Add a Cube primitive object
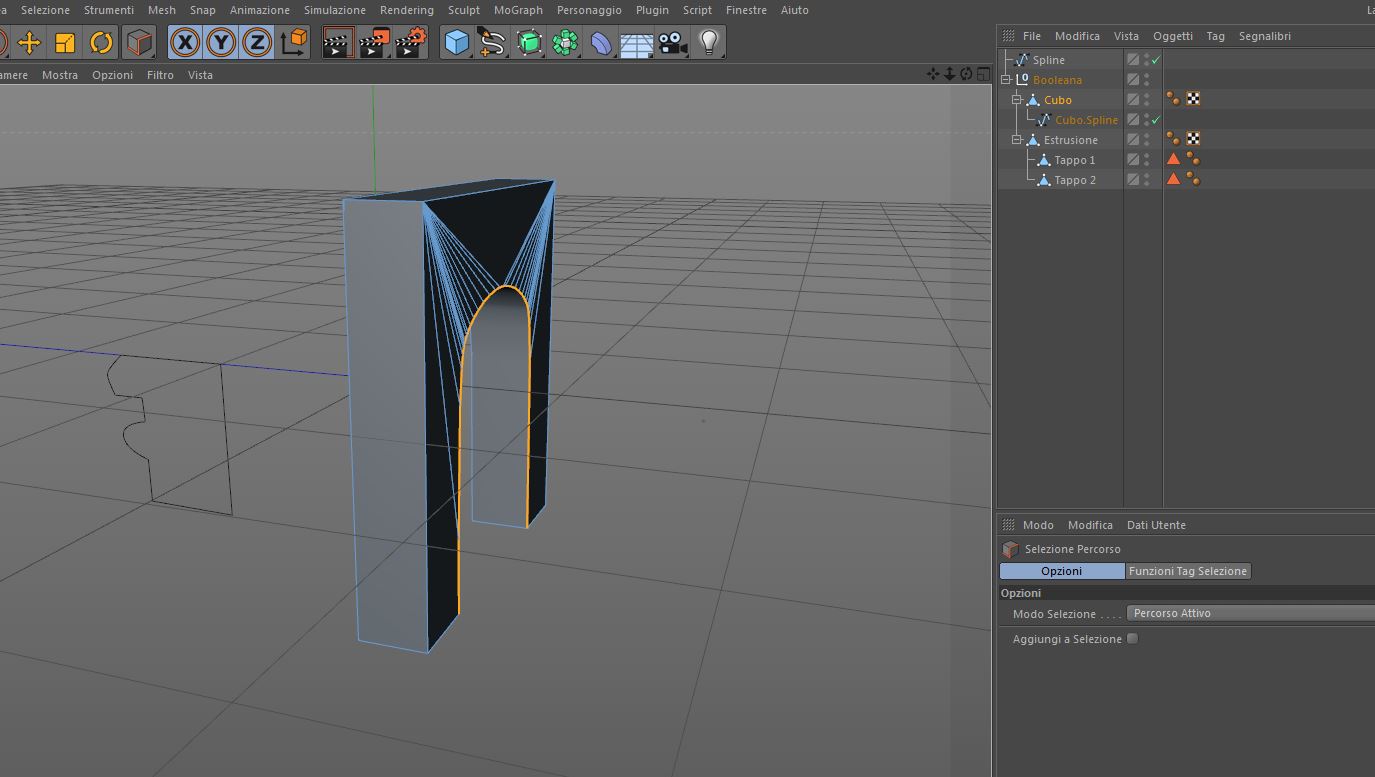This screenshot has width=1375, height=777. [457, 42]
